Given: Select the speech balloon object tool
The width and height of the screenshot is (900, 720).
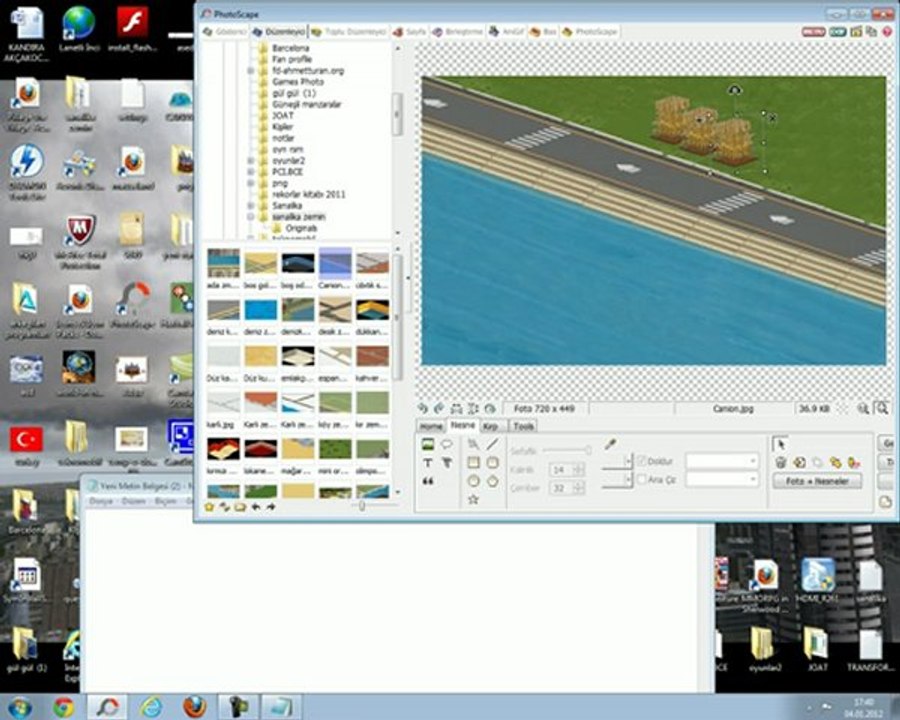Looking at the screenshot, I should [447, 444].
